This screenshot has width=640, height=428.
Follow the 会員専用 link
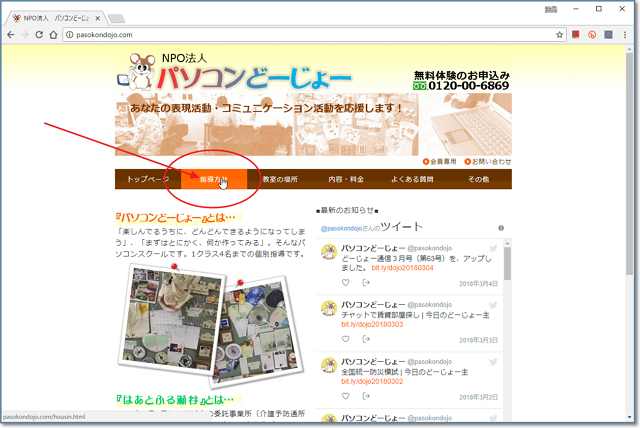click(440, 162)
